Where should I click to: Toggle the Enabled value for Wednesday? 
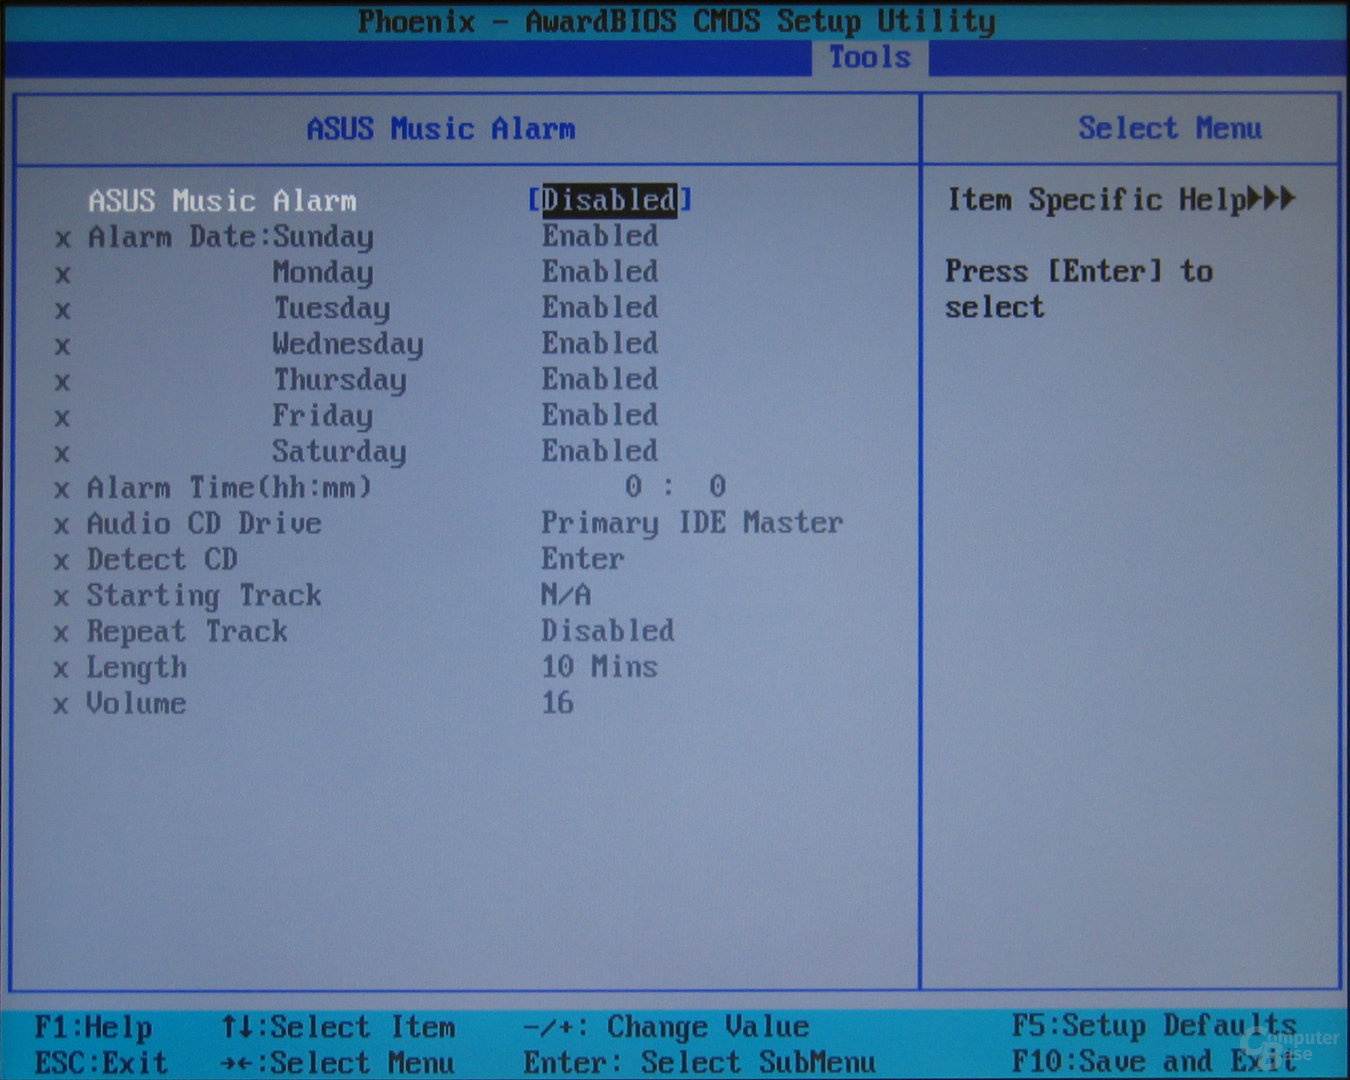tap(600, 344)
